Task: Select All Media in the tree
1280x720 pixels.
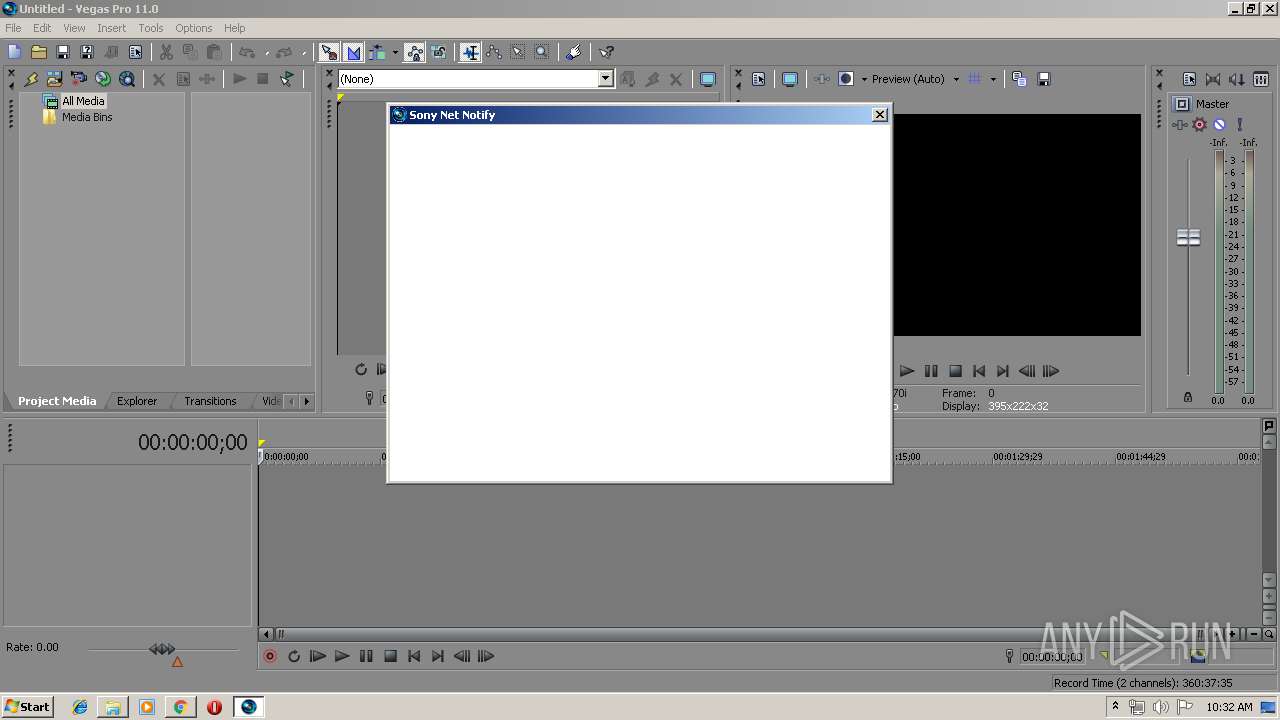Action: coord(83,101)
